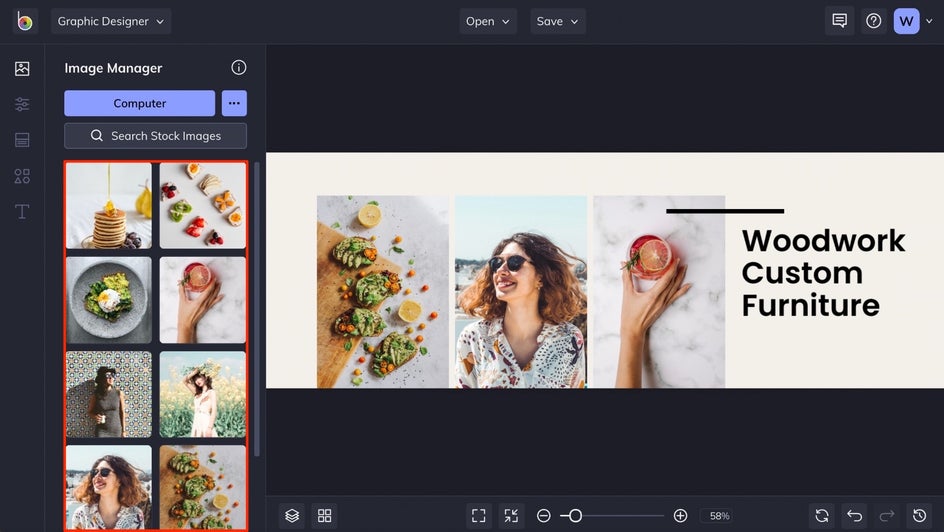Select the pancake stack thumbnail
Viewport: 944px width, 532px height.
pyautogui.click(x=109, y=206)
